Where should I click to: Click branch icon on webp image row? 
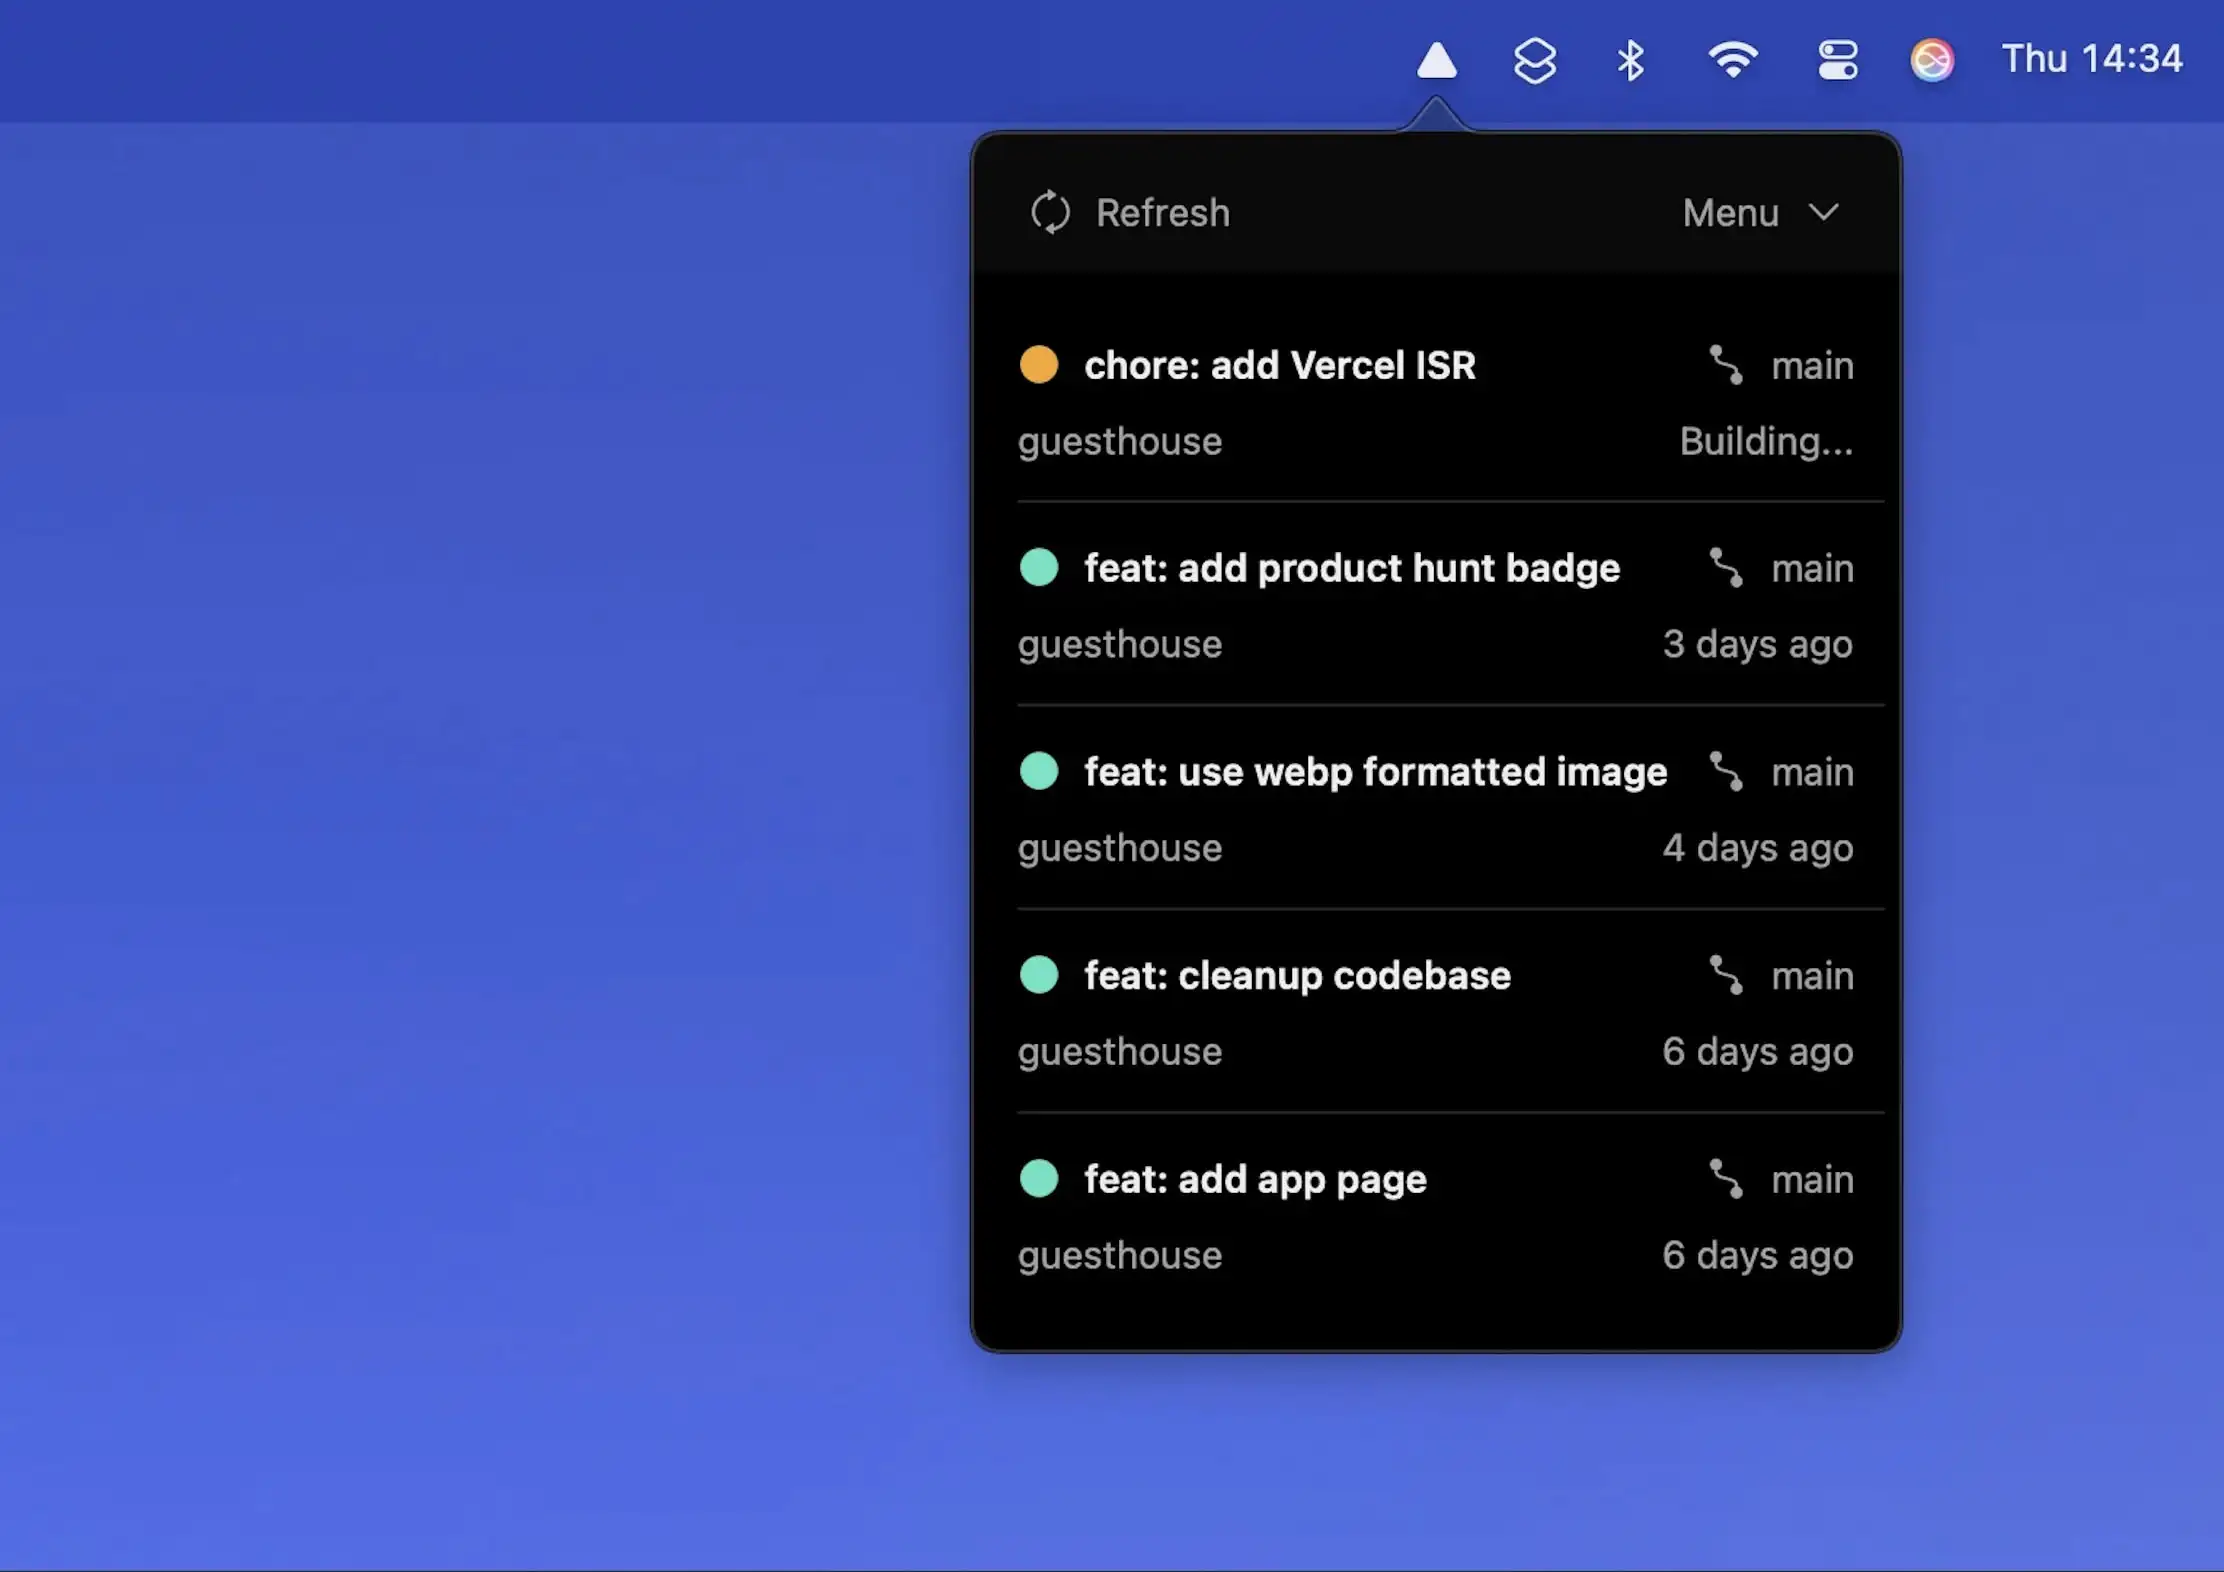(x=1726, y=773)
